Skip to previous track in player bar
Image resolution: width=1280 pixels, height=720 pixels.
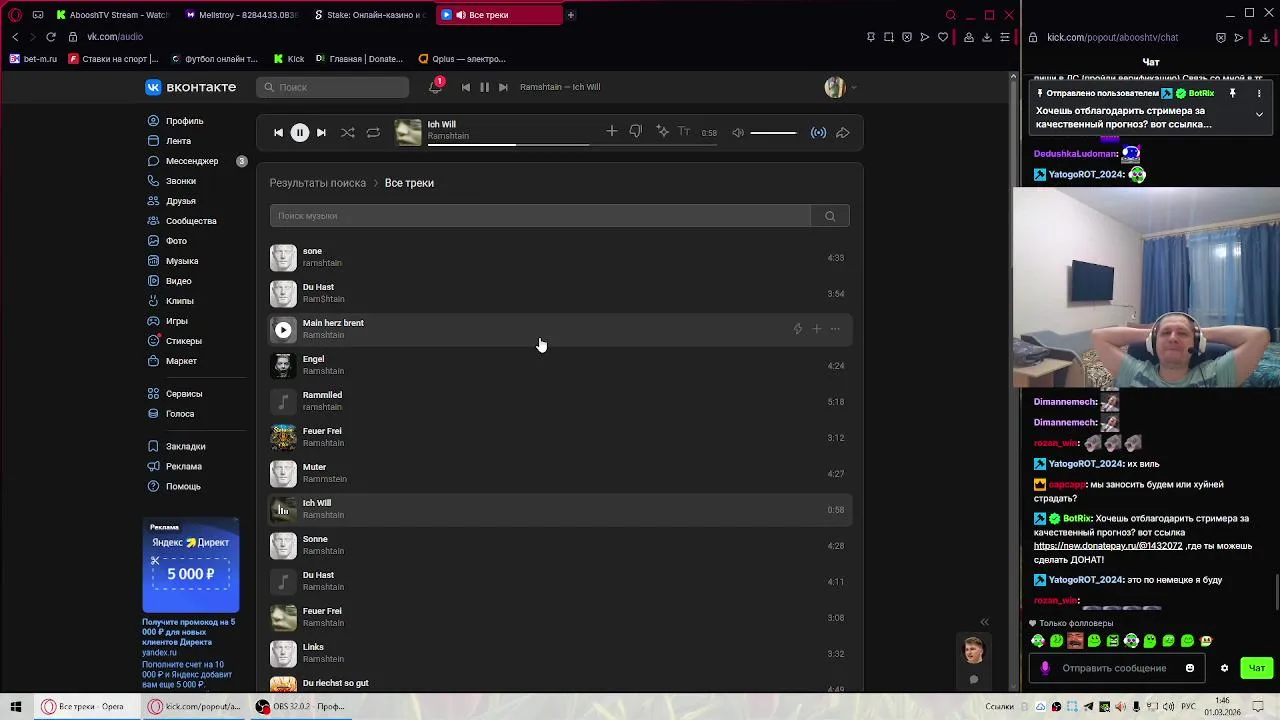[x=278, y=132]
